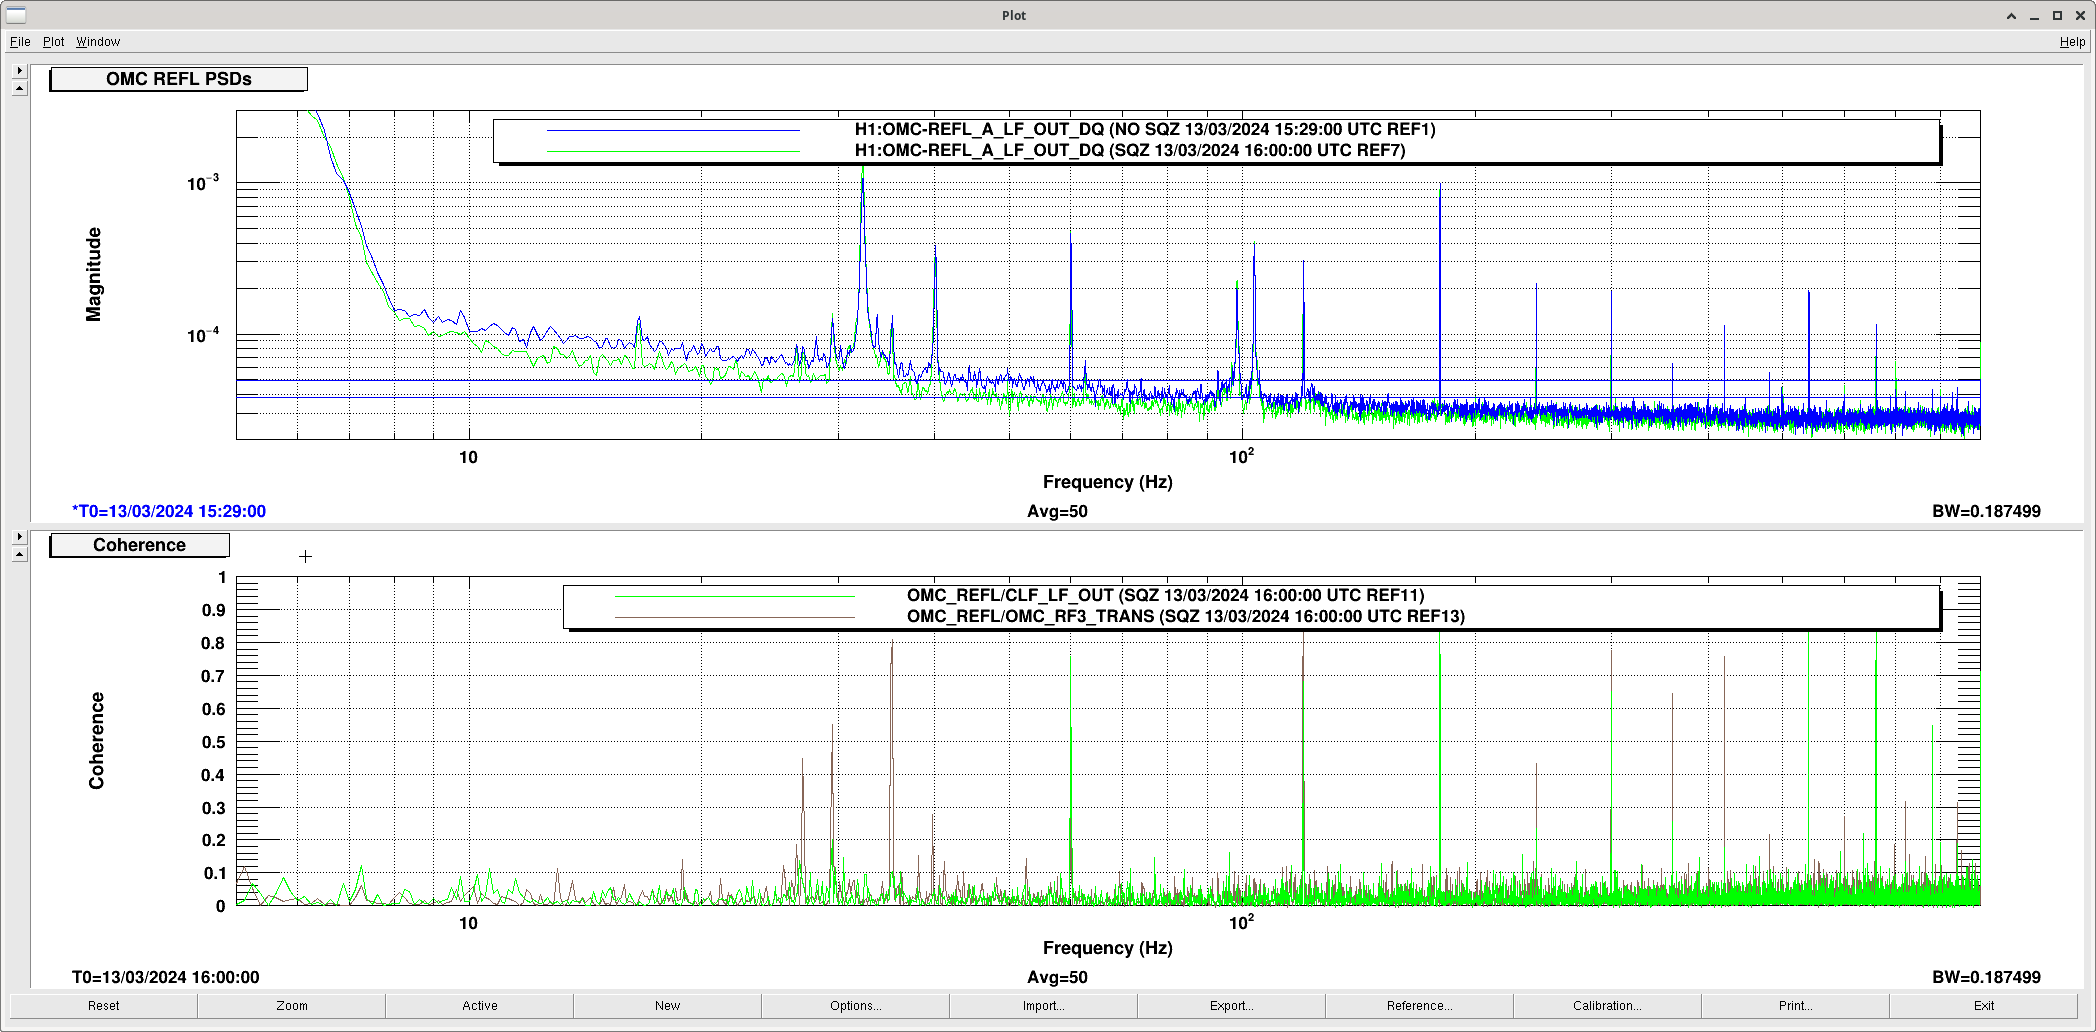The height and width of the screenshot is (1032, 2096).
Task: Shade the window using the title bar caret
Action: tap(2011, 16)
